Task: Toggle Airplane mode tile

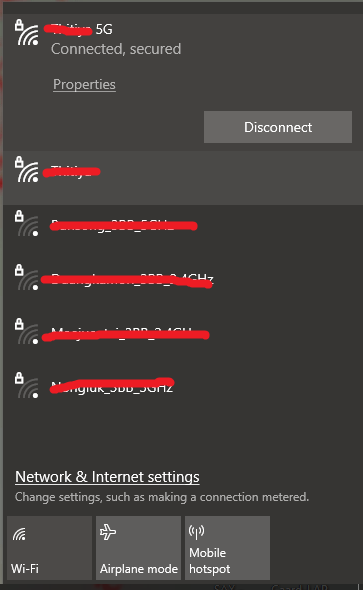Action: pos(138,548)
